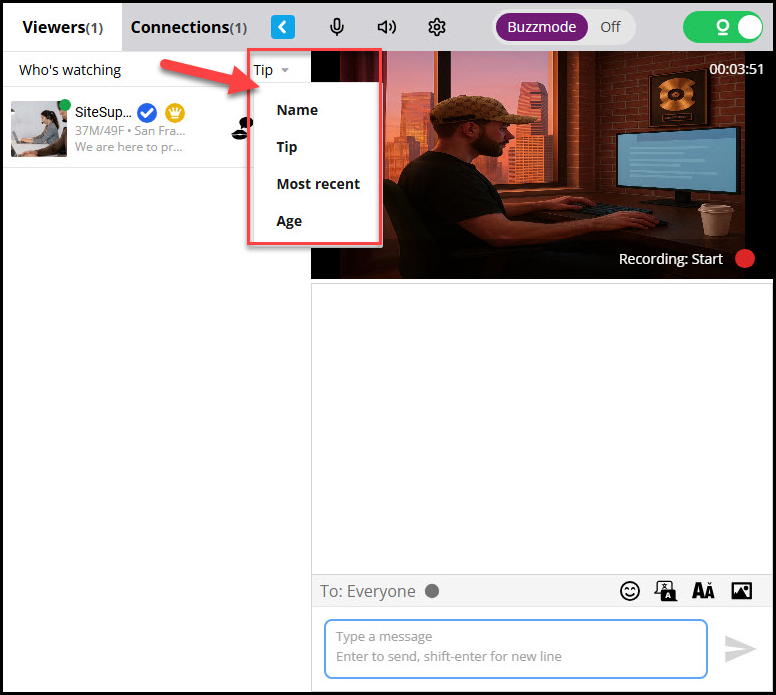Click the SiteSup... viewer name
776x695 pixels.
(x=103, y=112)
